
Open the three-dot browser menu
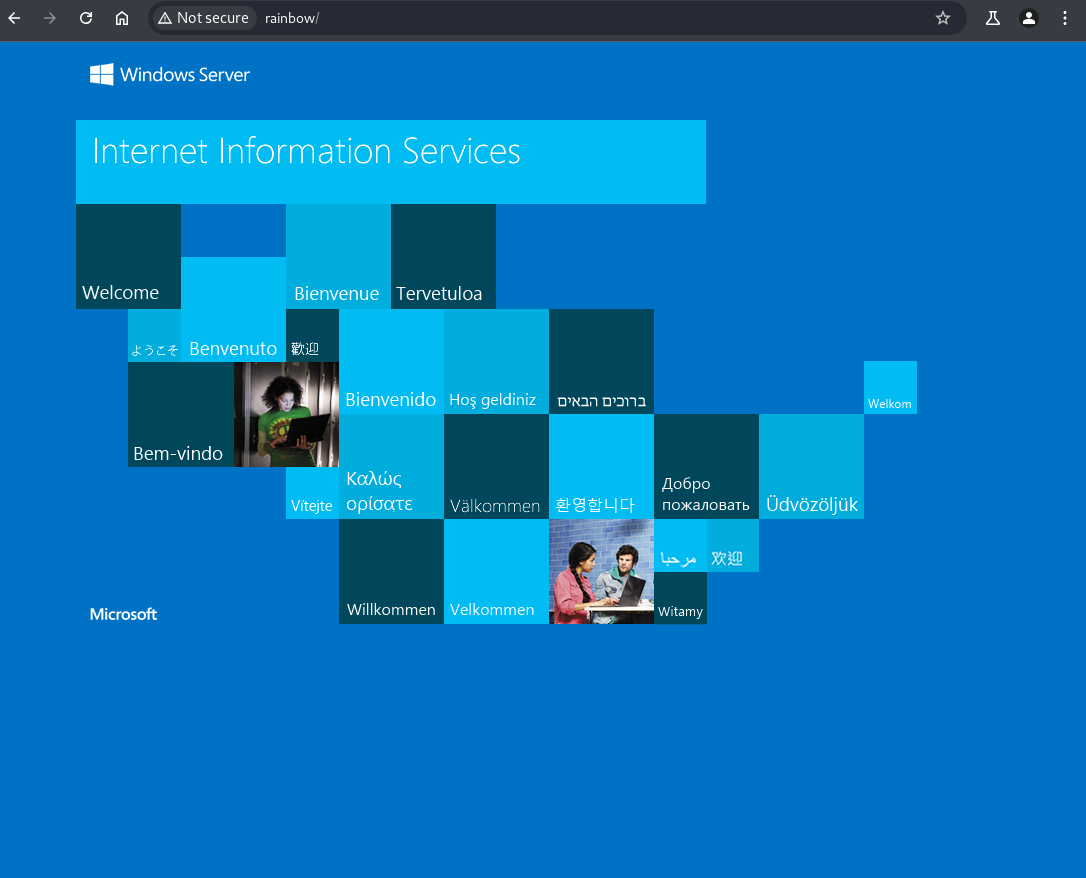click(x=1065, y=18)
